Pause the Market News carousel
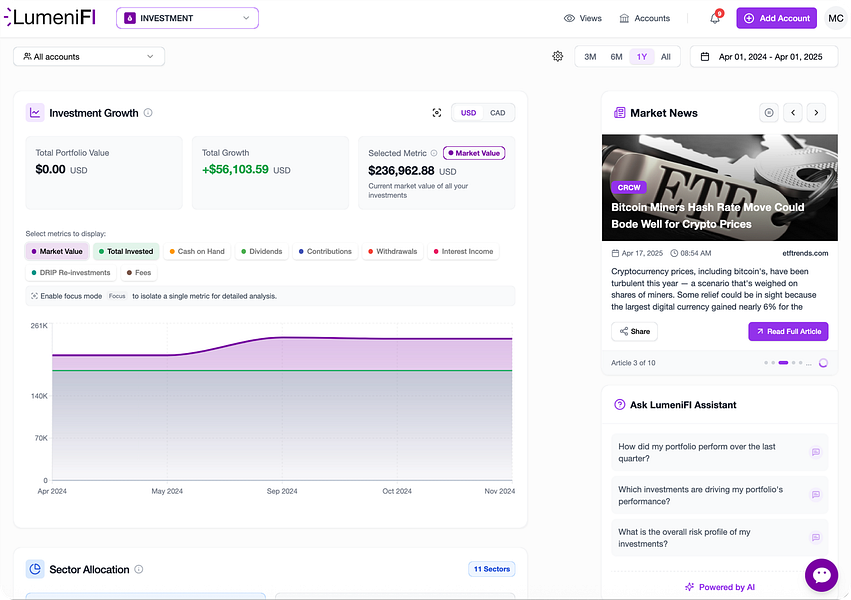The height and width of the screenshot is (600, 851). [x=769, y=113]
